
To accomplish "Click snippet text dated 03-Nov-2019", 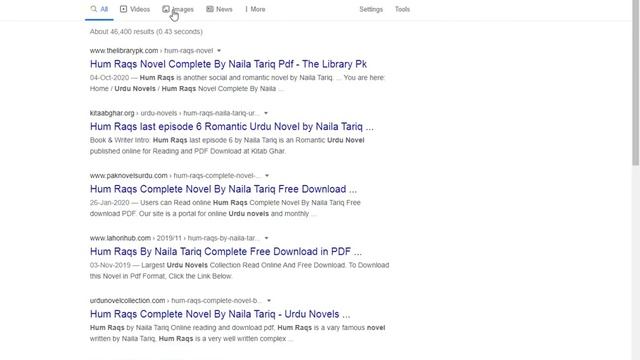I will click(x=240, y=271).
